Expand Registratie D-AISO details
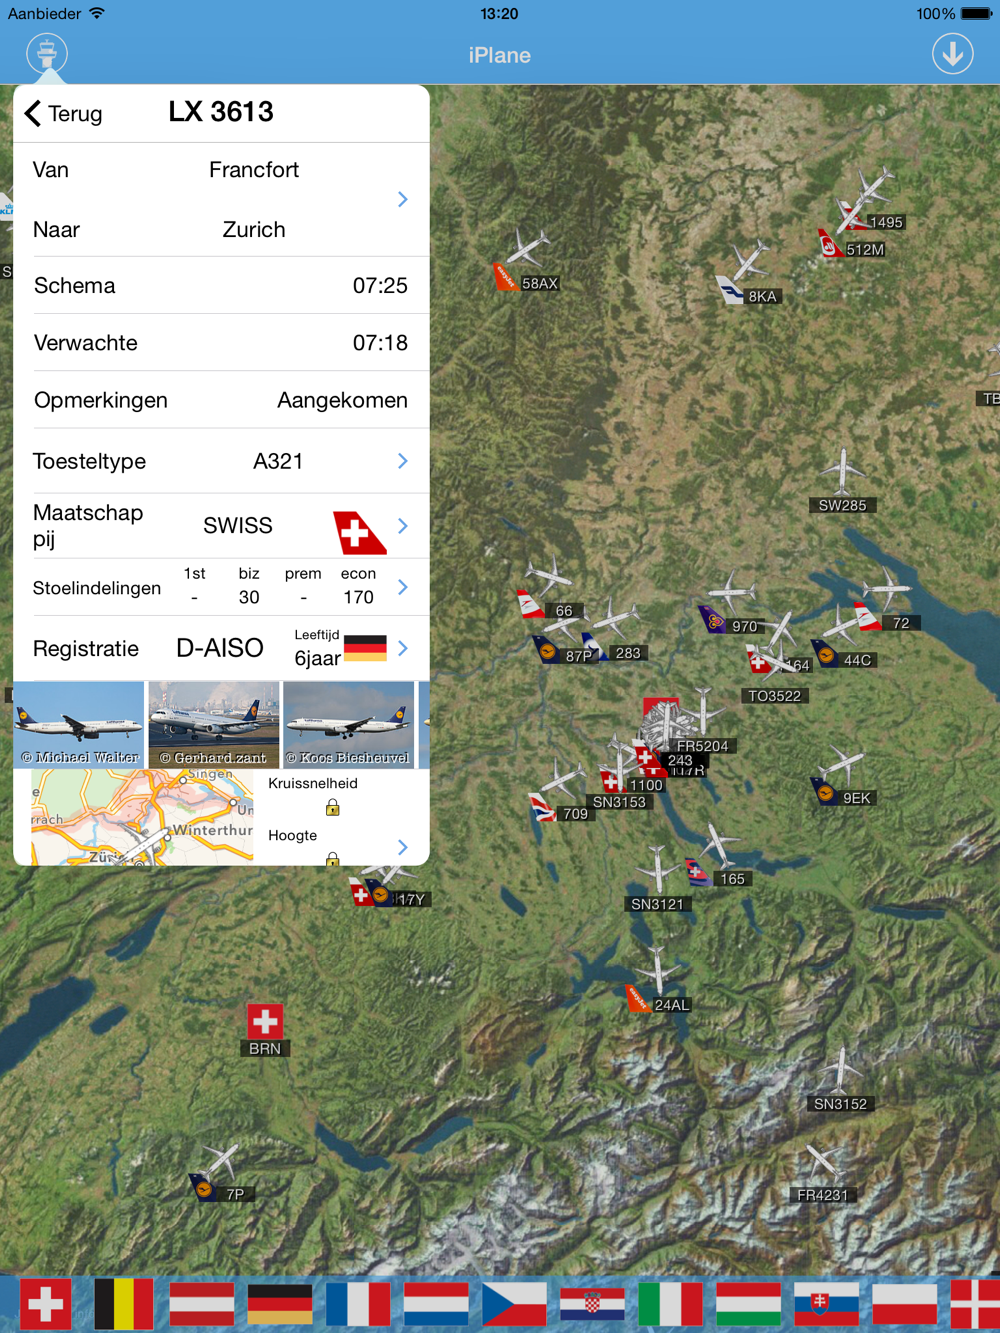This screenshot has height=1333, width=1000. (403, 648)
